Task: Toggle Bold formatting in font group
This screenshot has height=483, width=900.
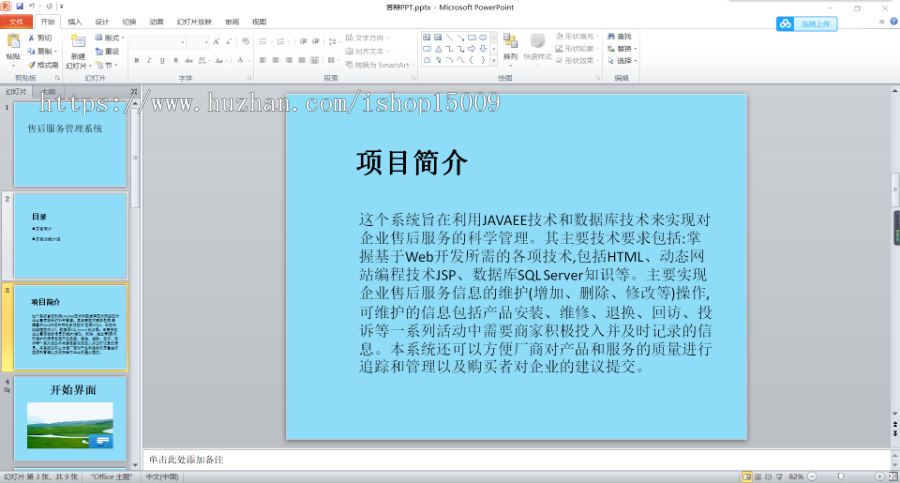Action: [137, 60]
